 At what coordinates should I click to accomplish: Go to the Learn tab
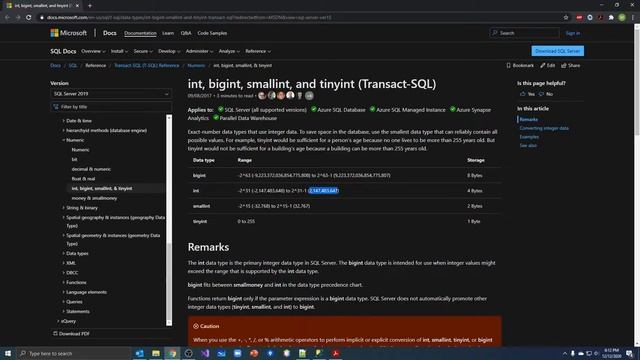point(168,33)
